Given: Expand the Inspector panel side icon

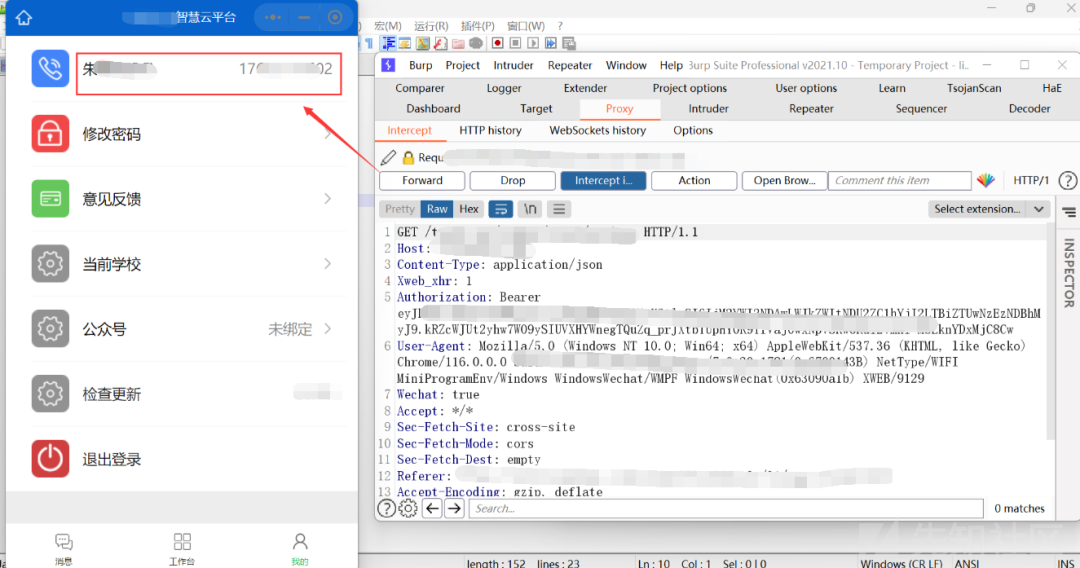Looking at the screenshot, I should click(1069, 212).
